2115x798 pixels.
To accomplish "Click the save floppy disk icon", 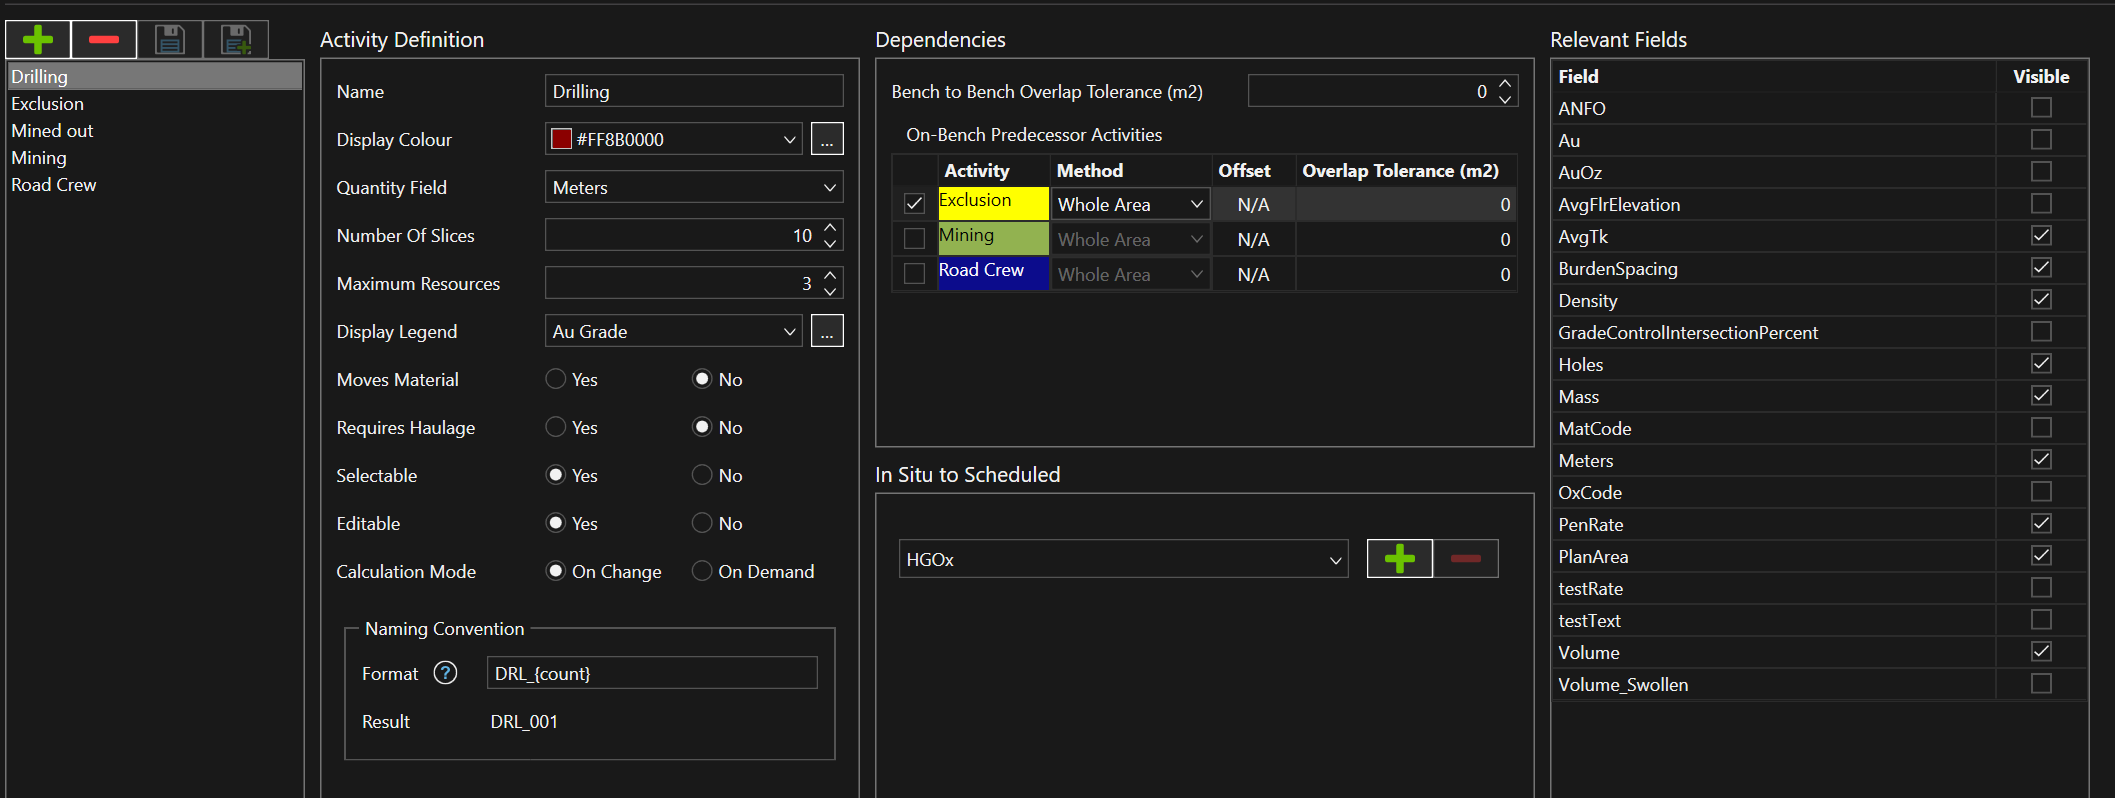I will coord(170,40).
